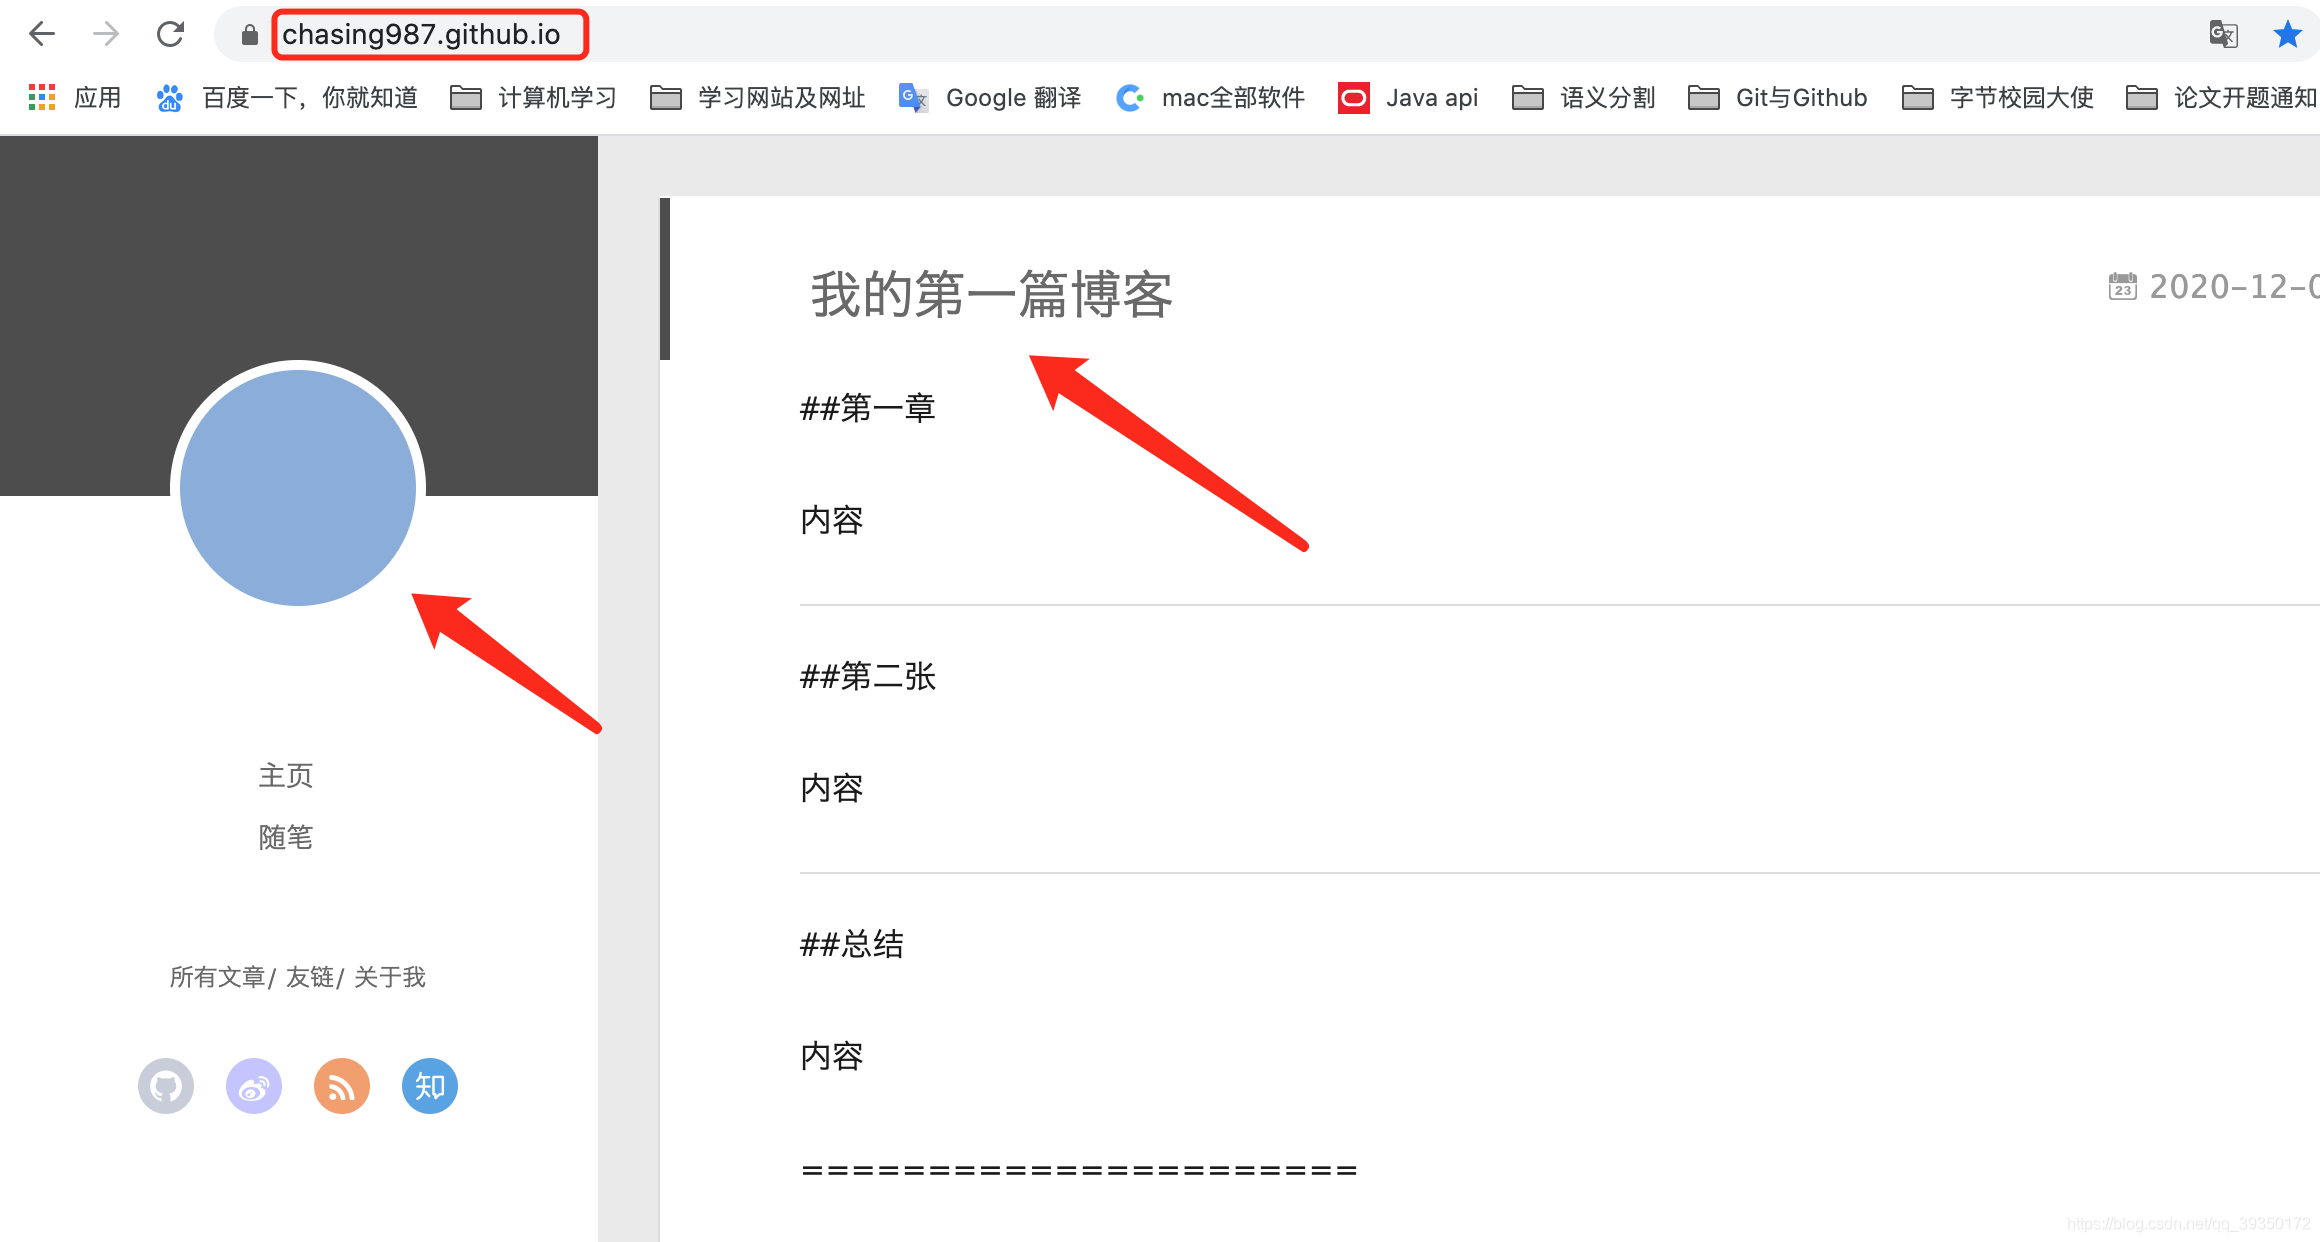This screenshot has width=2320, height=1242.
Task: Open 友链 in sidebar
Action: tap(310, 977)
